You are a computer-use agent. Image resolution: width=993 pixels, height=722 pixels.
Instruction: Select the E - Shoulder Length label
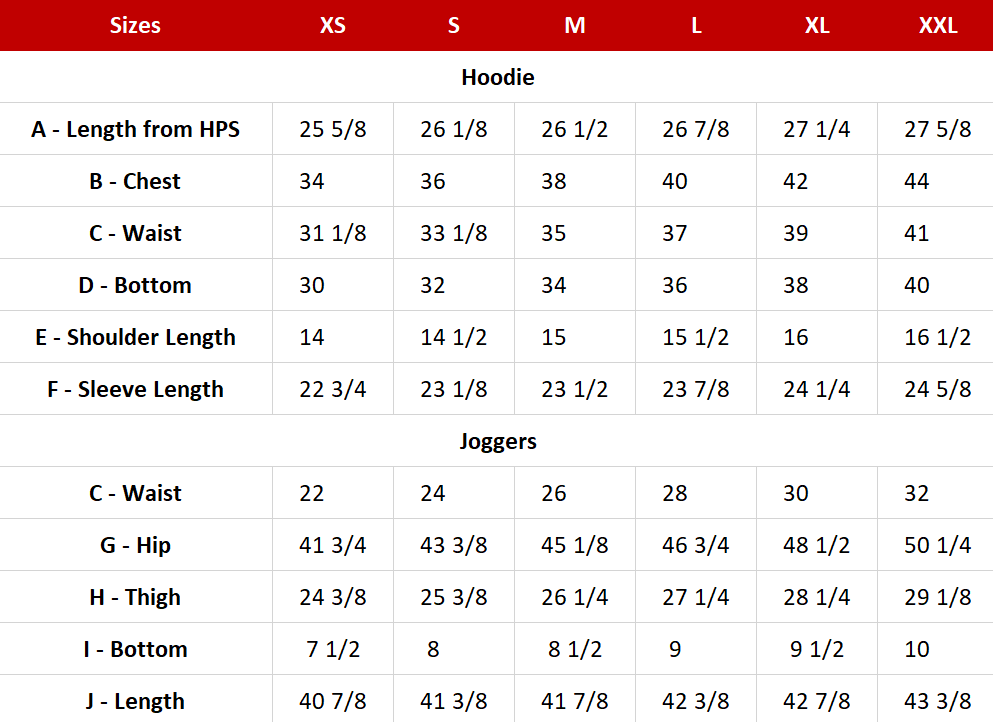[136, 337]
